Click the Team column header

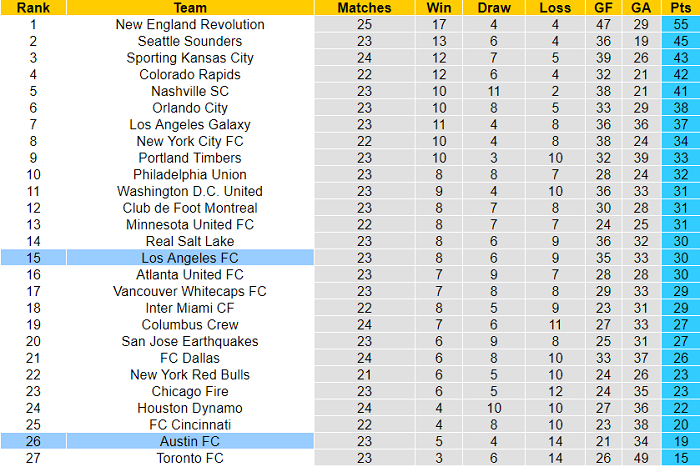(x=190, y=7)
